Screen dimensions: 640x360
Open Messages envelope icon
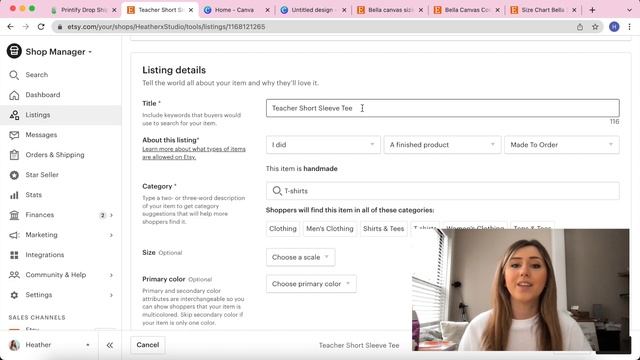(14, 135)
